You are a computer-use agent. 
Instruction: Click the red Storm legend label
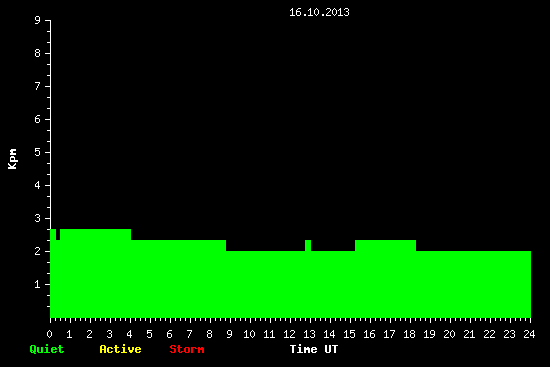pyautogui.click(x=187, y=349)
